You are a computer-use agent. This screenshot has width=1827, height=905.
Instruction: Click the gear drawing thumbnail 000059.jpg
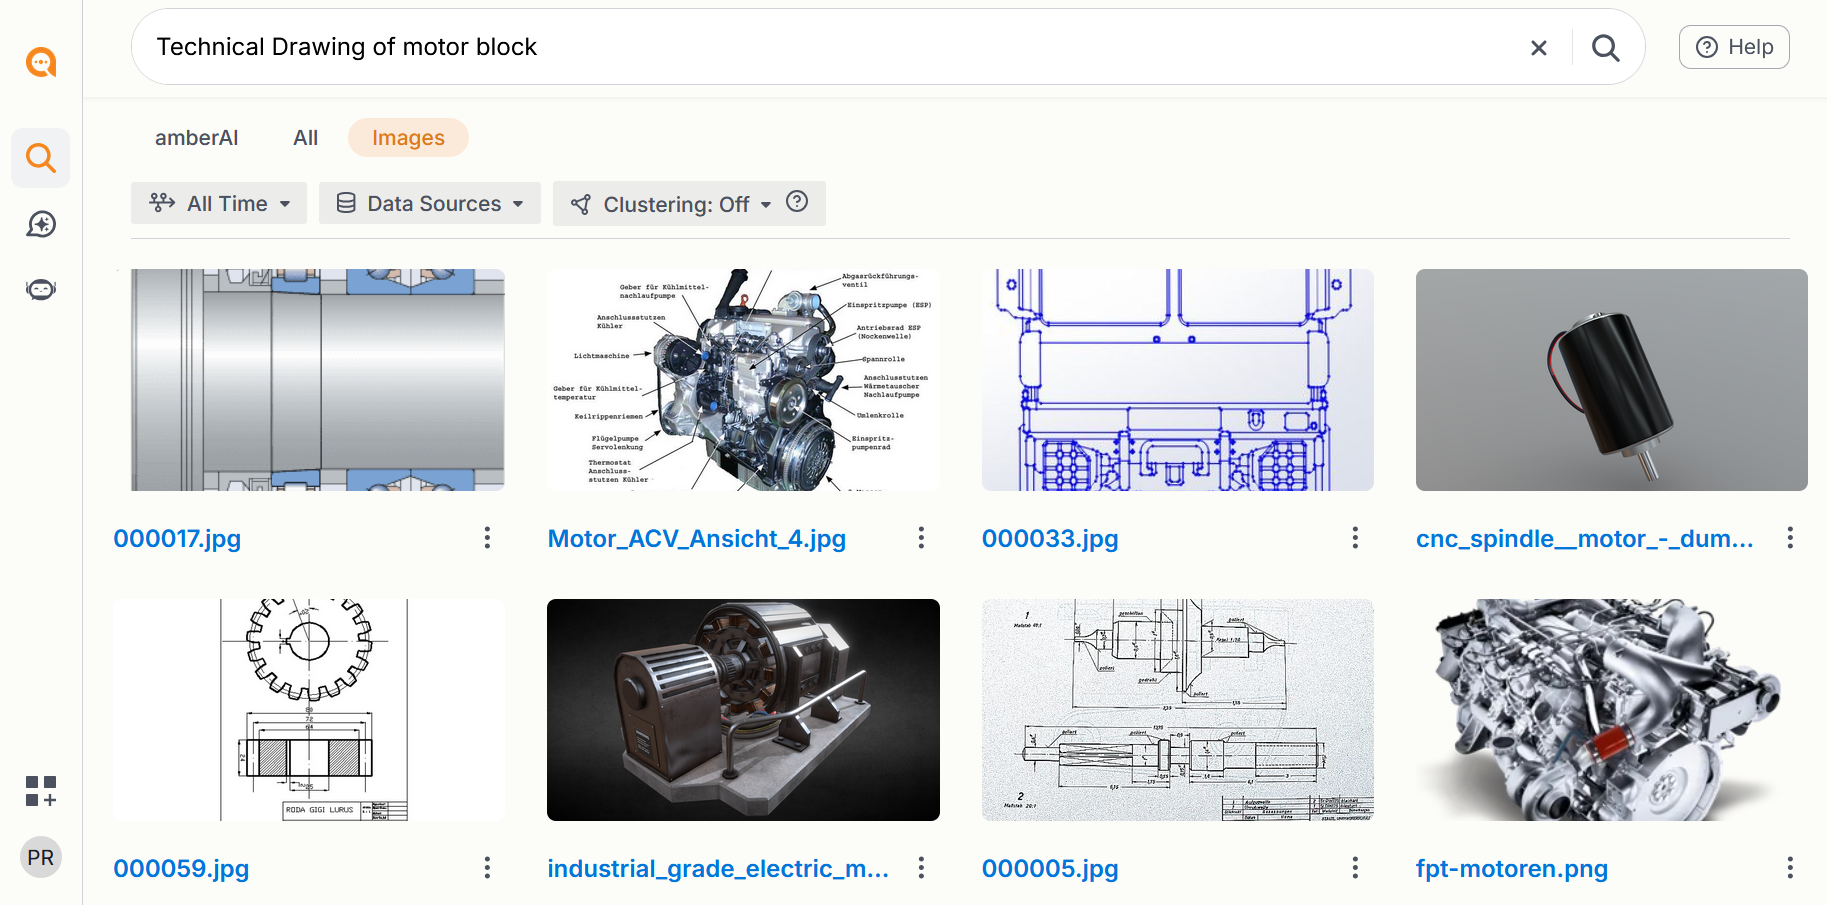click(309, 710)
